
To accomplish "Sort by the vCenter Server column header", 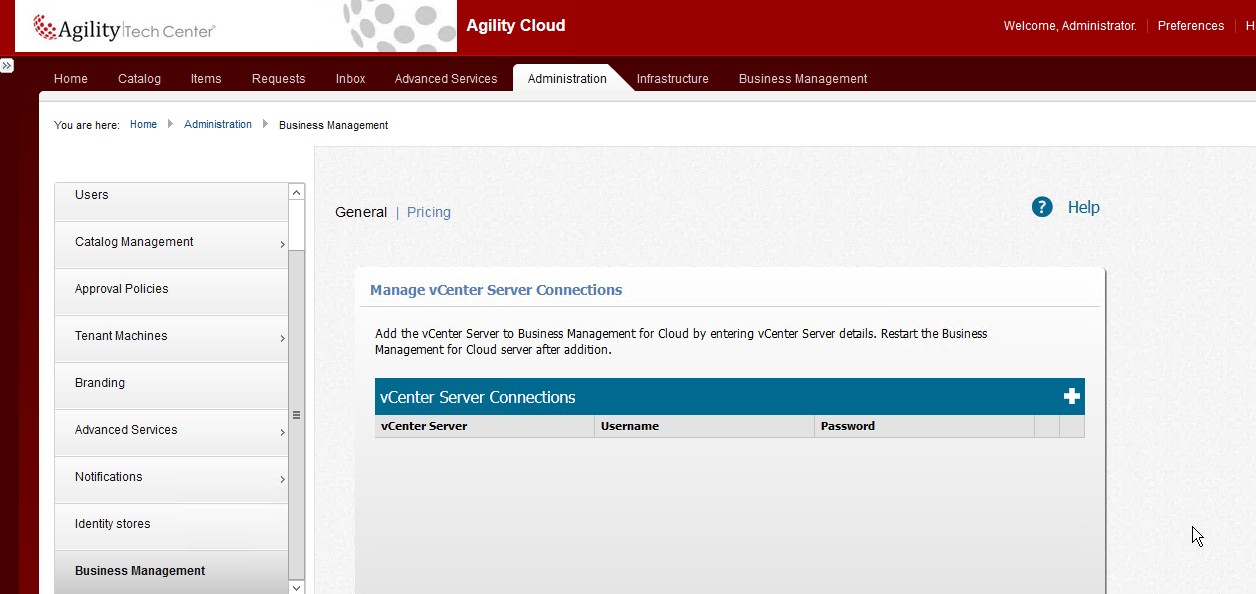I will tap(424, 426).
